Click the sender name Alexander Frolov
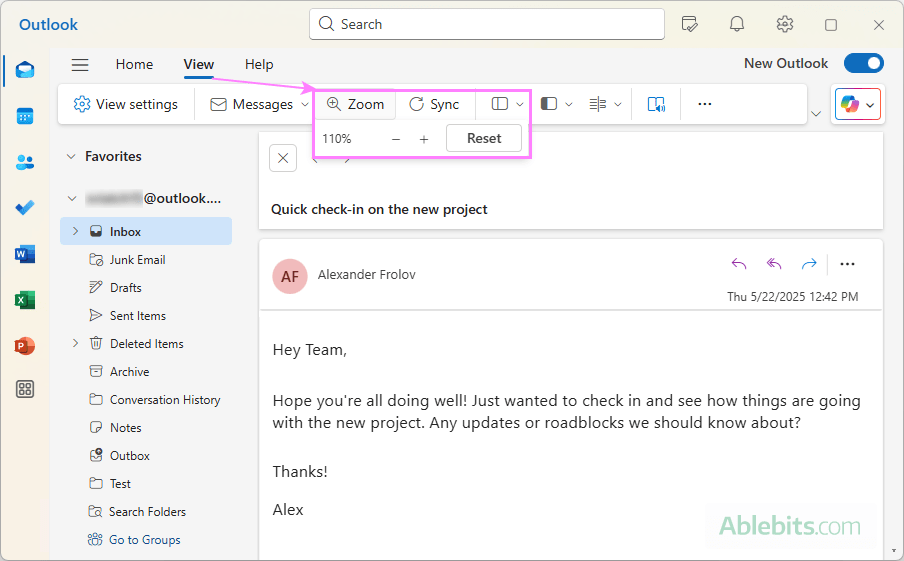This screenshot has width=904, height=561. click(367, 275)
